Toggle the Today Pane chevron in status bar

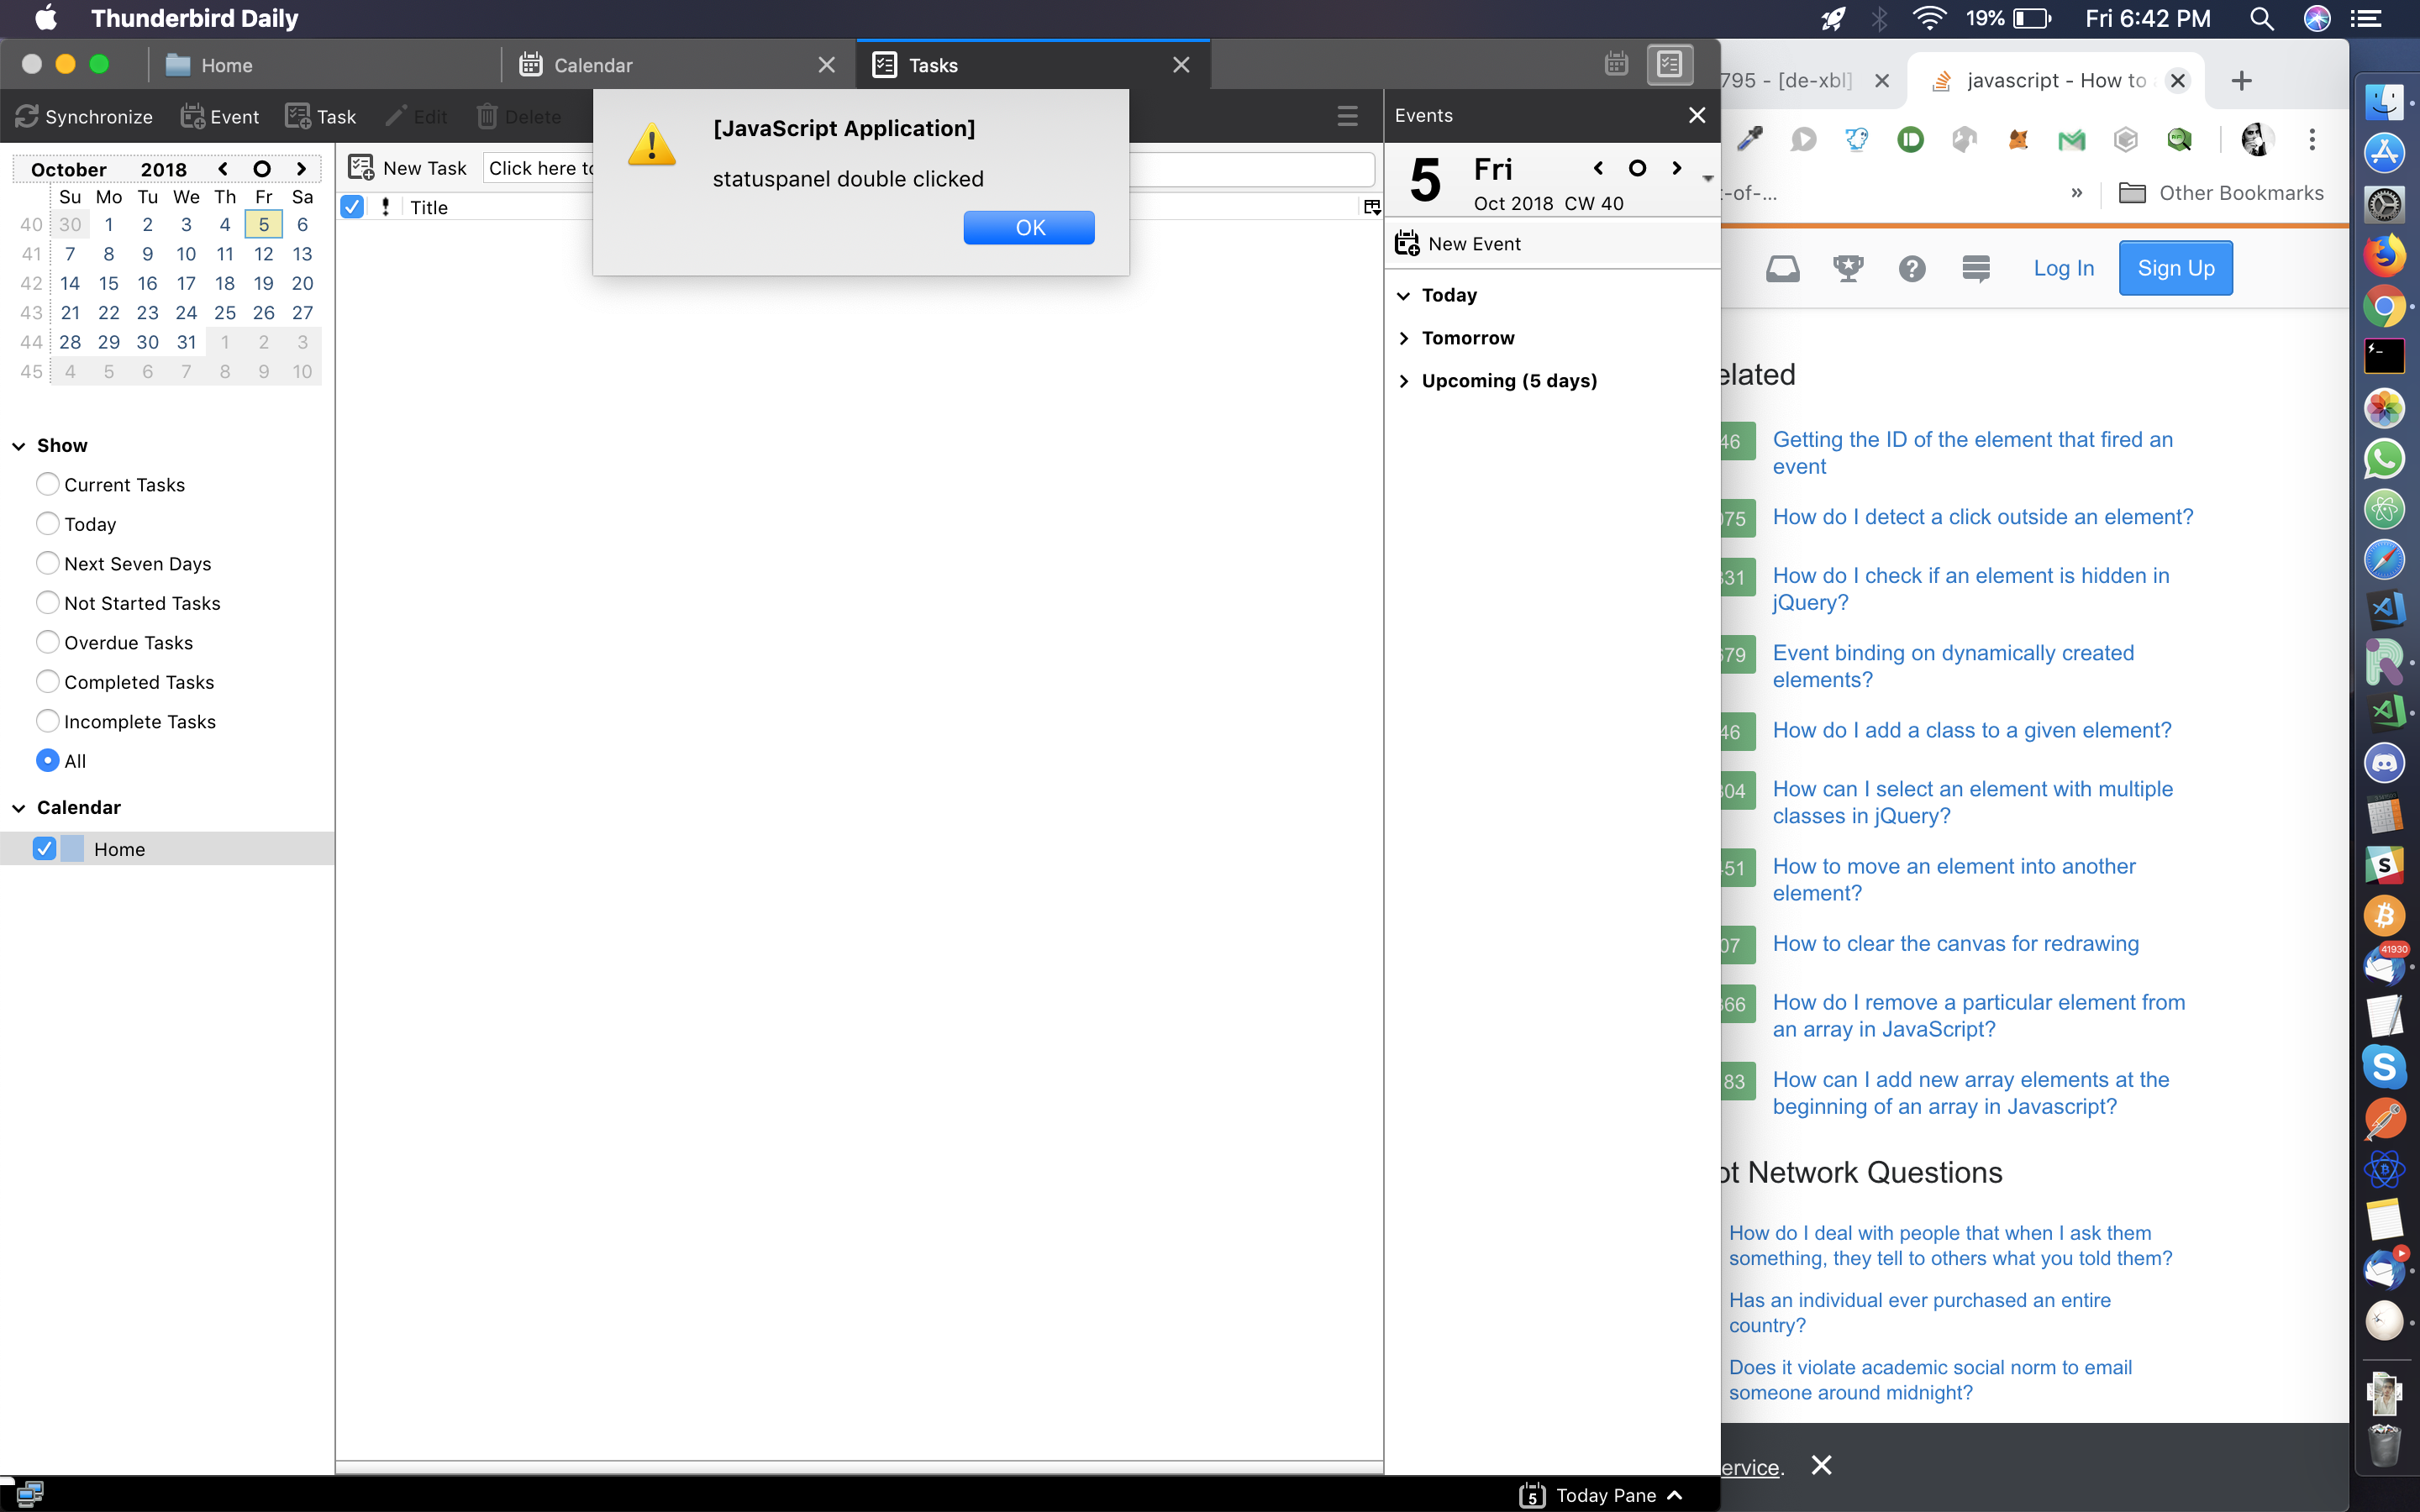(x=1675, y=1495)
